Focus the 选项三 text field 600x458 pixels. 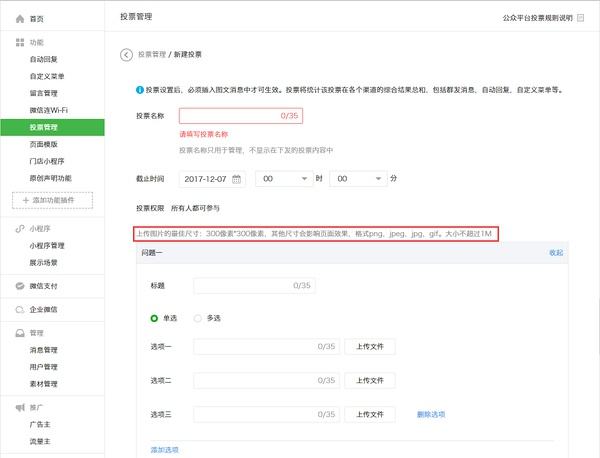[267, 414]
